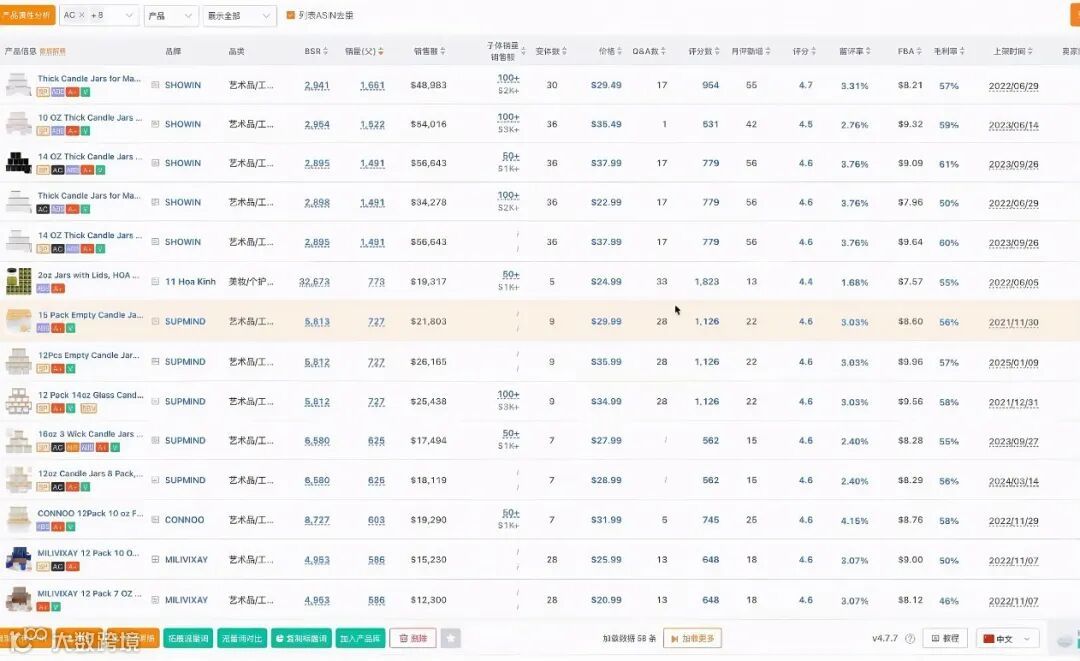Open the 教程 tutorial button
Viewport: 1080px width, 661px height.
[x=945, y=638]
